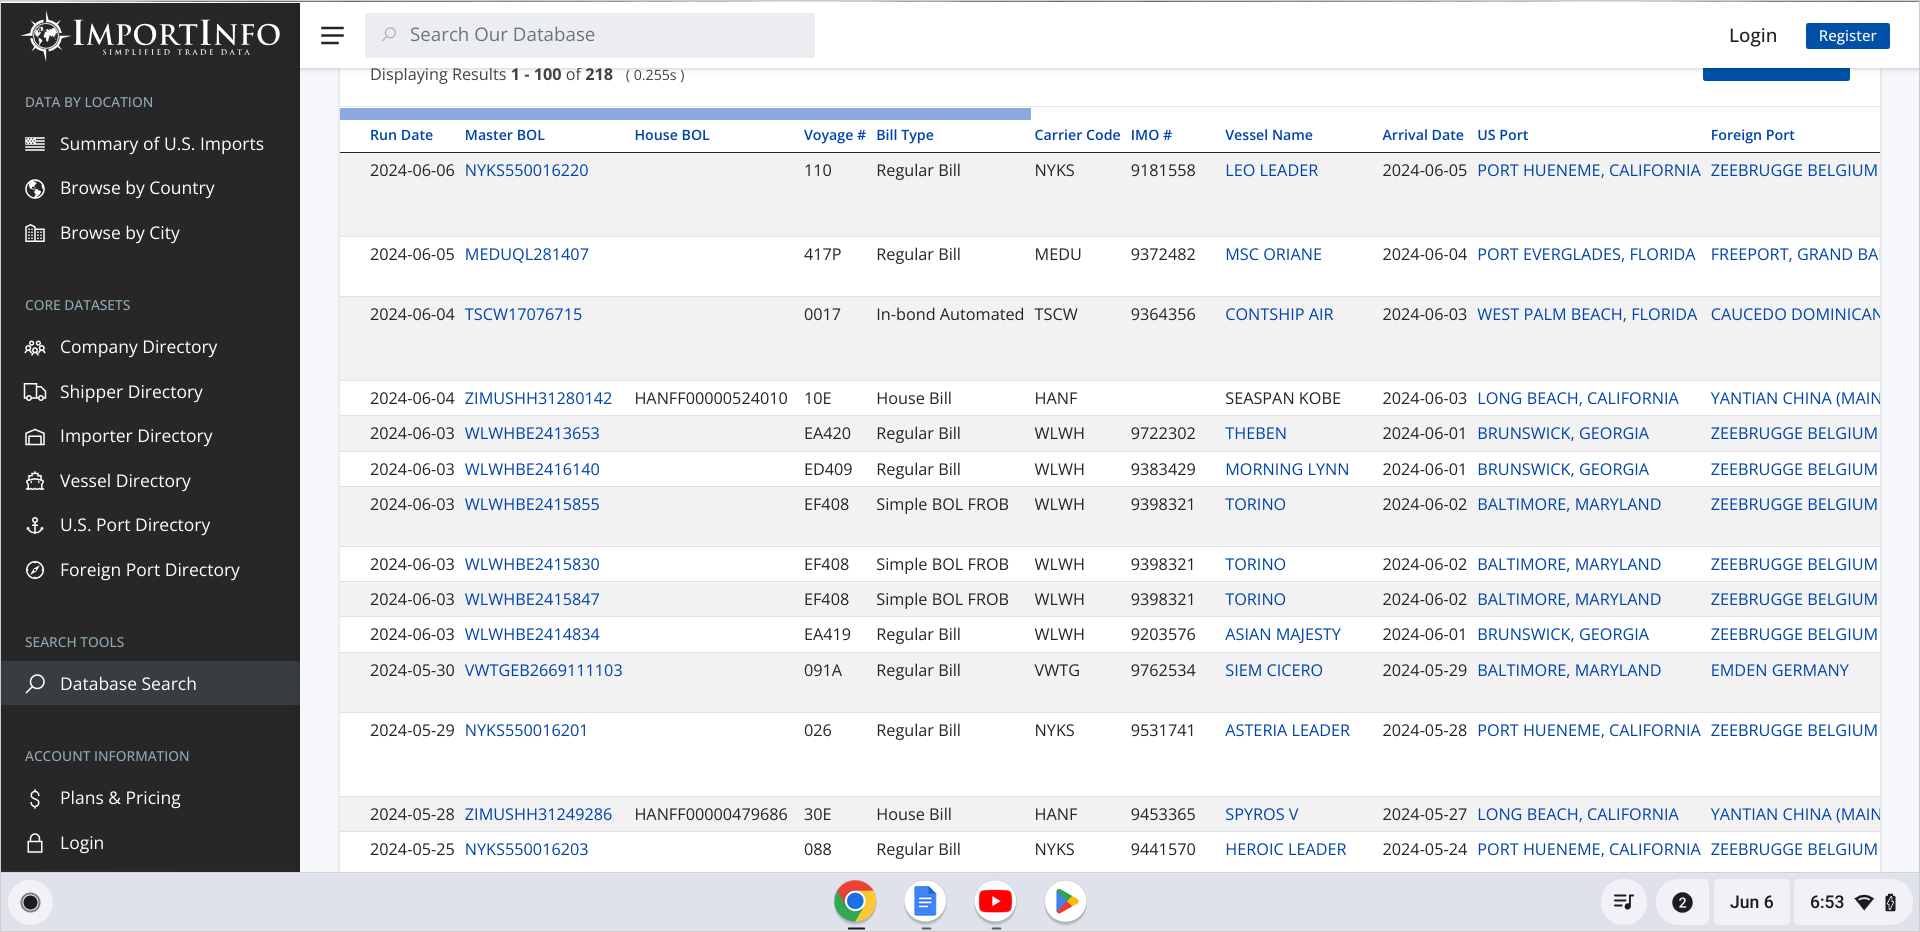Open US port WEST PALM BEACH, FLORIDA

pyautogui.click(x=1587, y=314)
